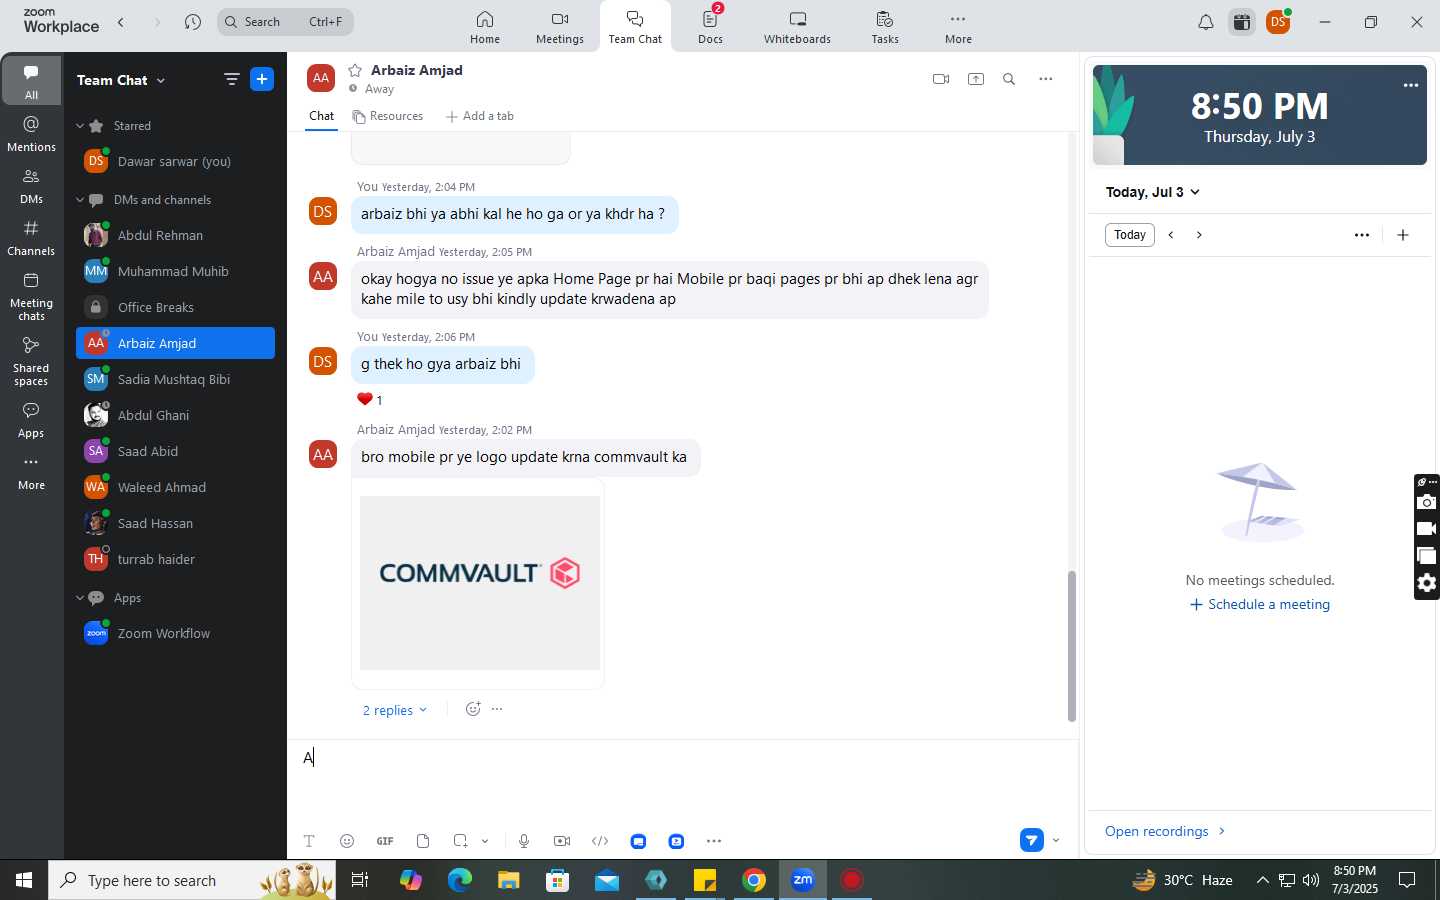
Task: Collapse the Starred section
Action: point(80,126)
